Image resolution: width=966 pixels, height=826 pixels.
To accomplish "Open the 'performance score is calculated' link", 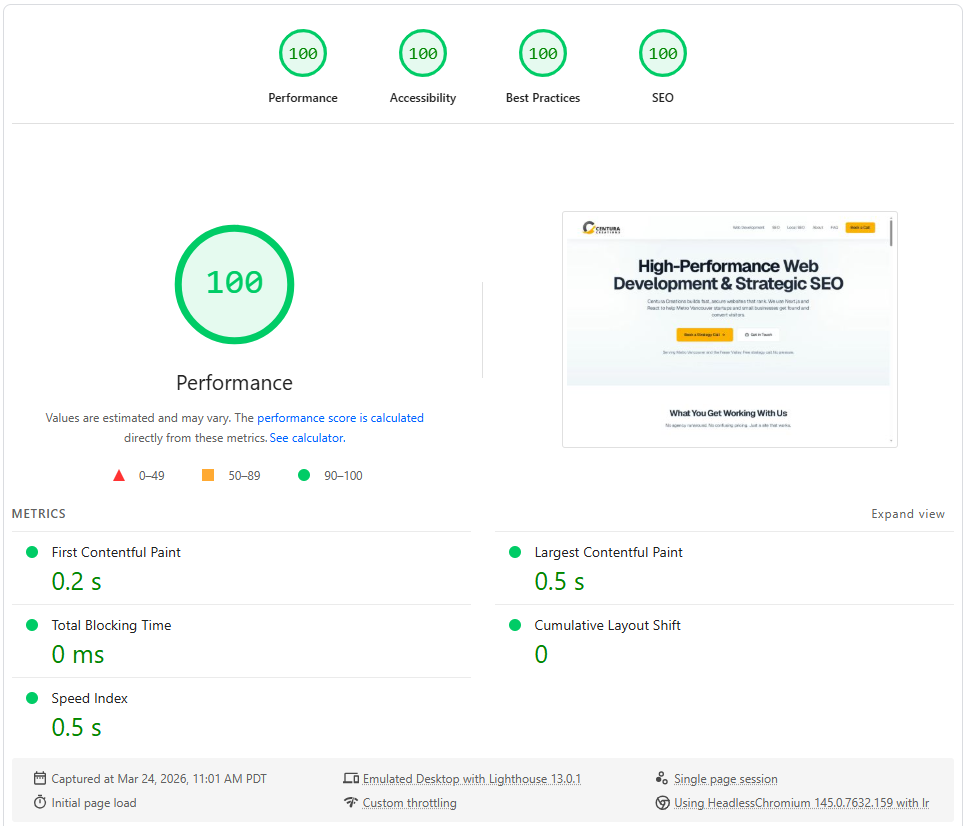I will (340, 418).
